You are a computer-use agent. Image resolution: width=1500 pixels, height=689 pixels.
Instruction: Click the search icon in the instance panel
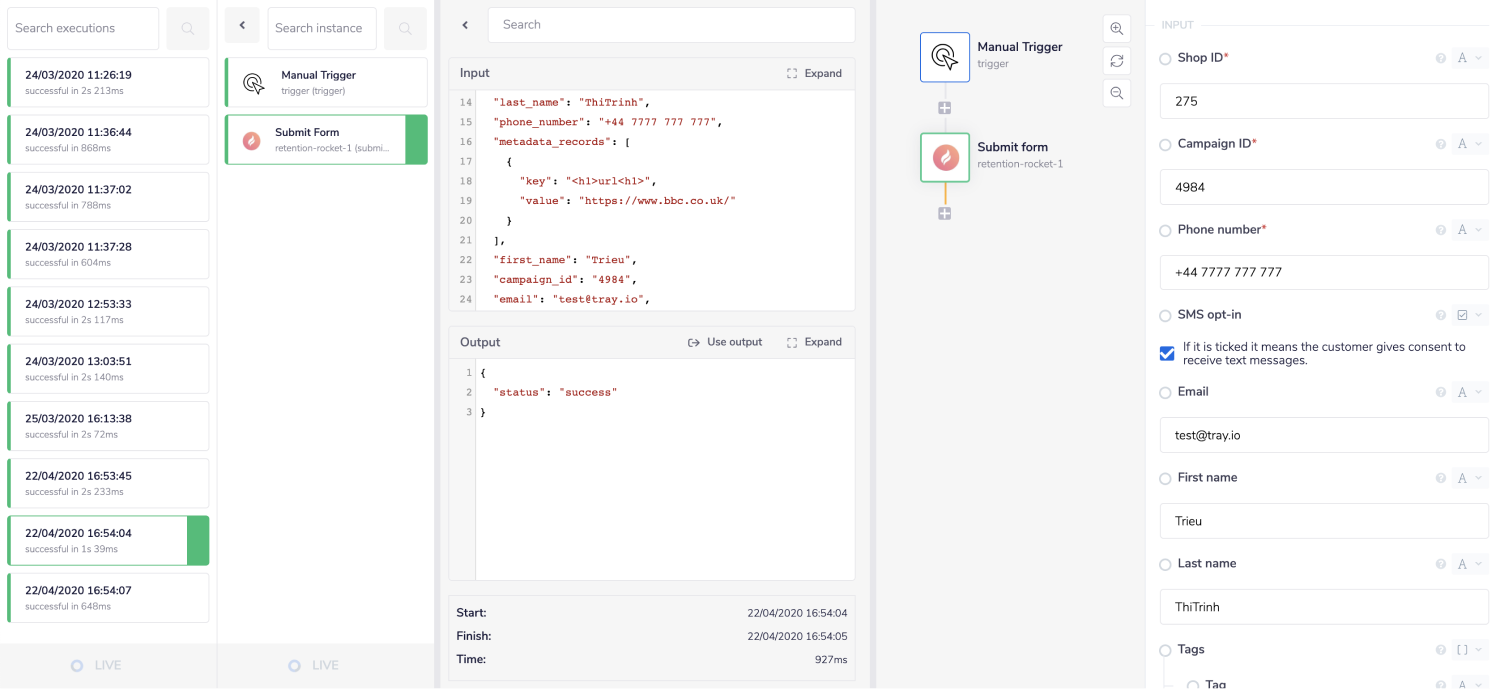pos(405,28)
